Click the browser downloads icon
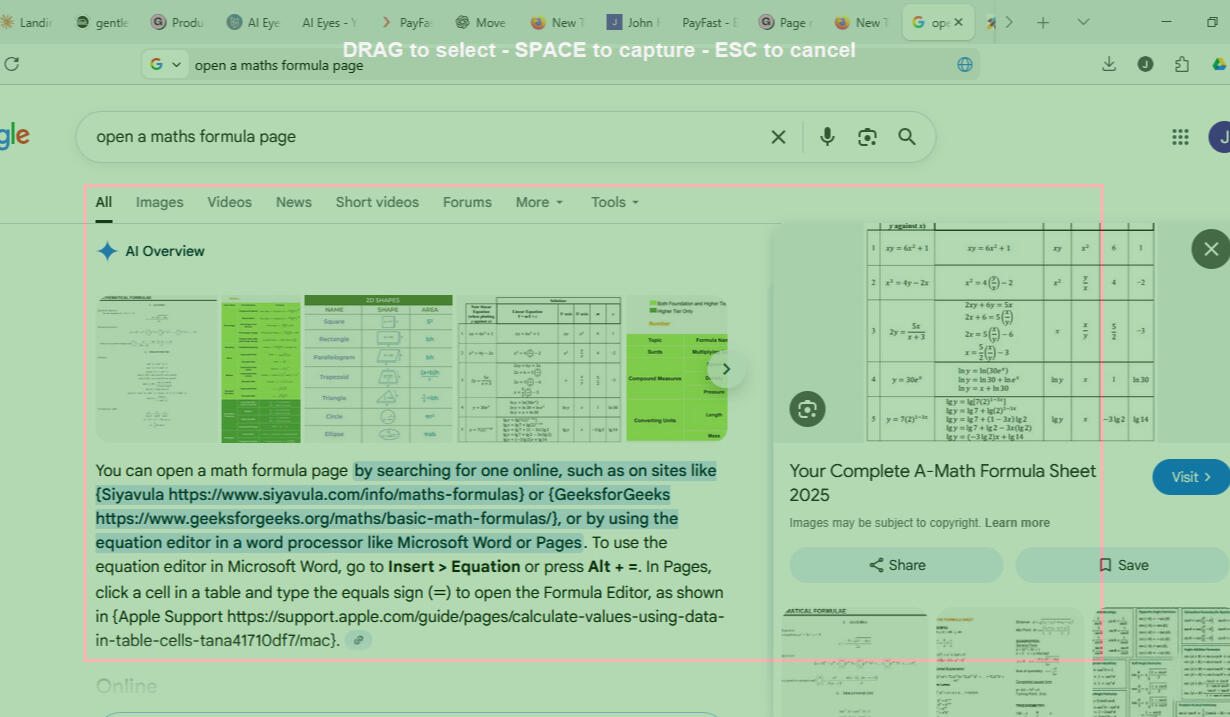This screenshot has height=717, width=1230. point(1109,64)
